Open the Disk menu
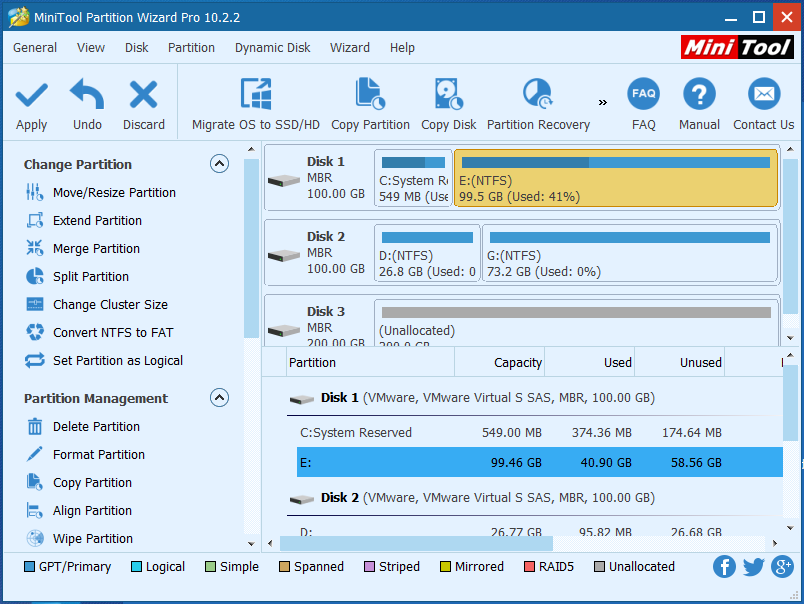Screen dimensions: 804x604 (x=136, y=48)
